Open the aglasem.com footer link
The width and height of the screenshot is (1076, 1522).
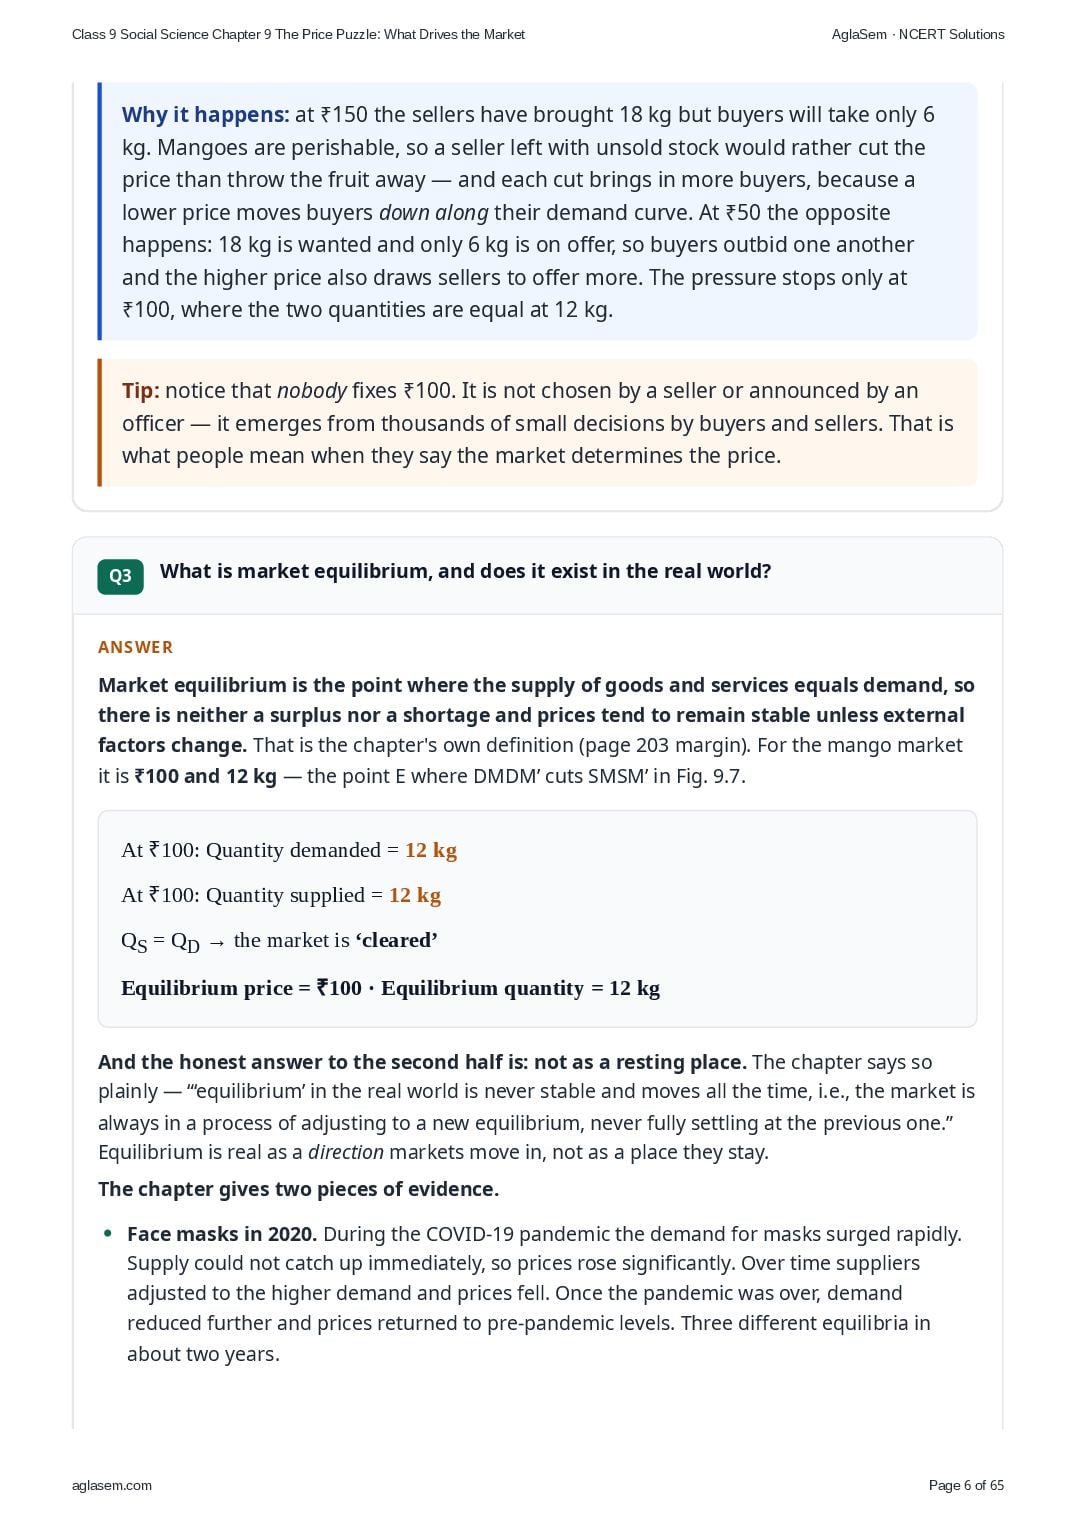112,1485
